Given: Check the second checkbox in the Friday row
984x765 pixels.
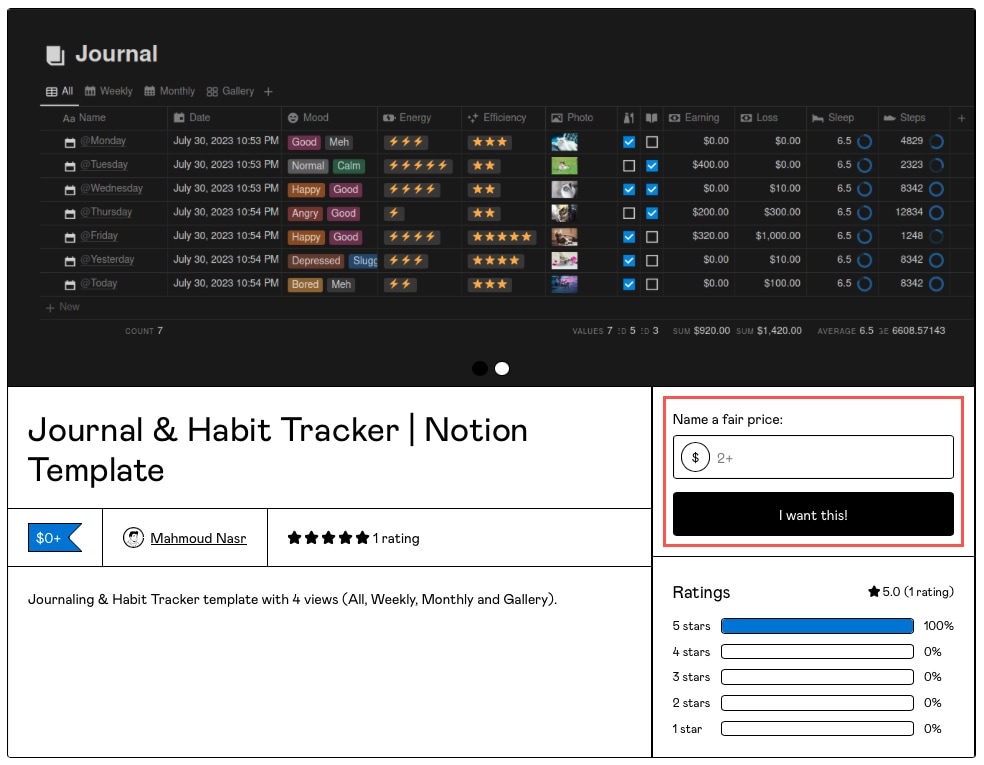Looking at the screenshot, I should (x=652, y=237).
